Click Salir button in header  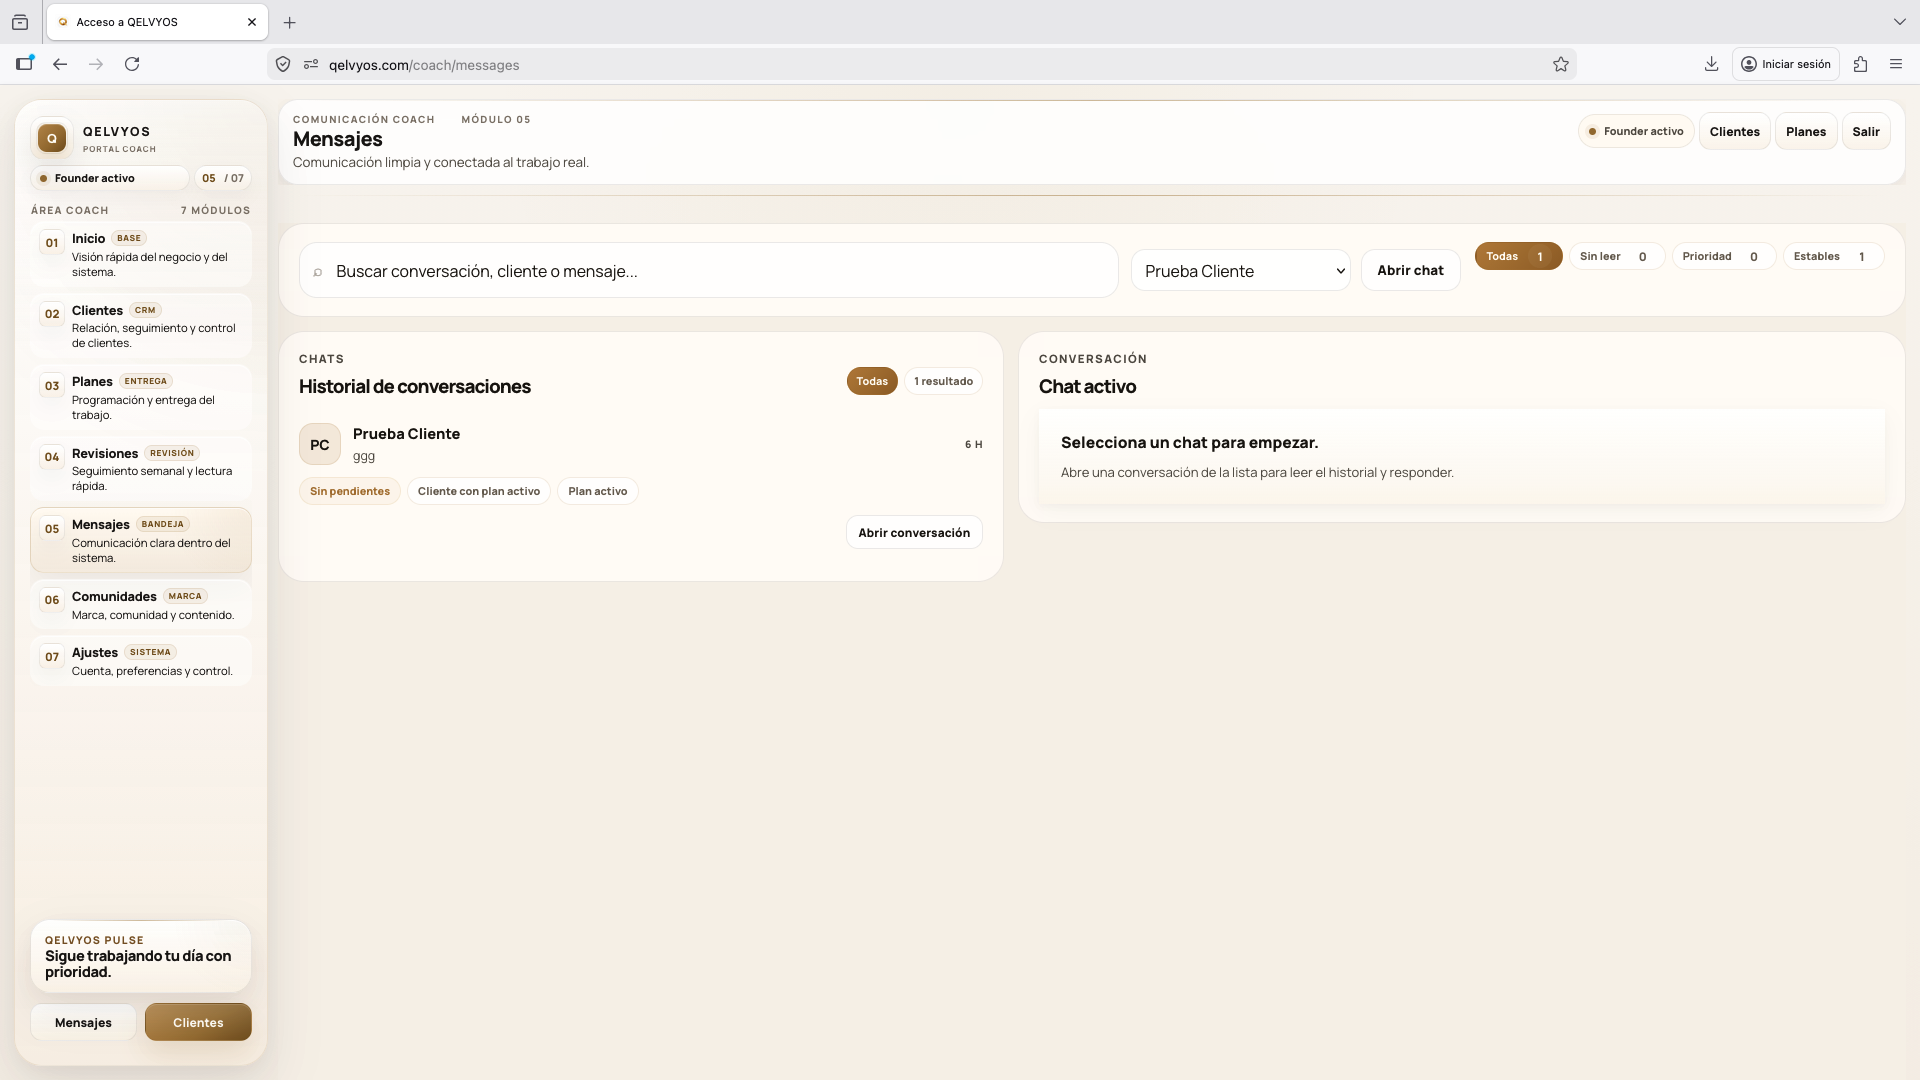click(1865, 132)
